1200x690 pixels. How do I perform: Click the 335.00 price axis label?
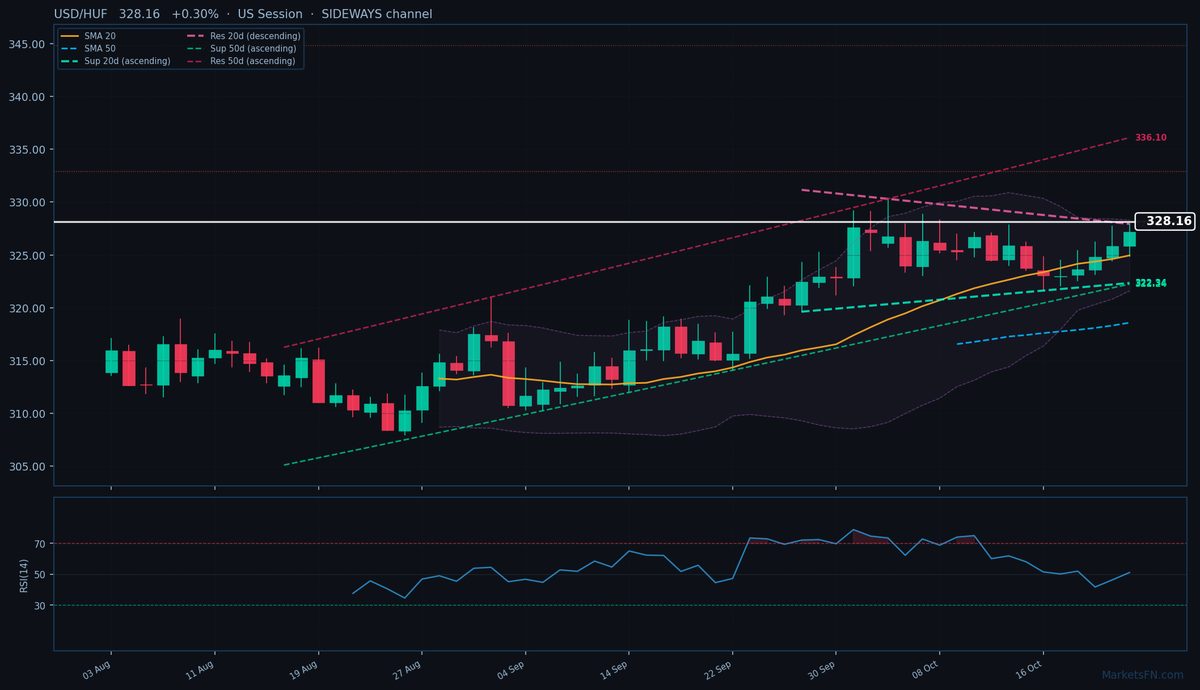[x=27, y=150]
